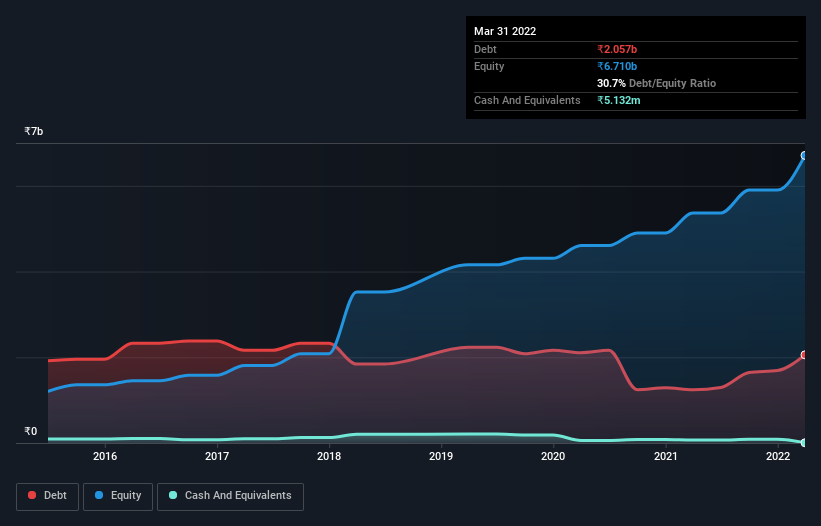Viewport: 821px width, 526px height.
Task: Click the 2022 x-axis label
Action: coord(778,456)
